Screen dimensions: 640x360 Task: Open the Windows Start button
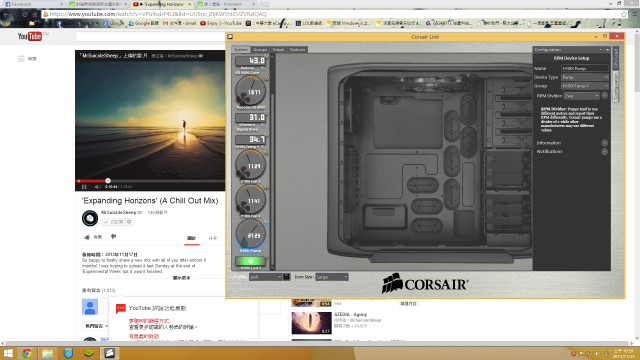point(8,353)
